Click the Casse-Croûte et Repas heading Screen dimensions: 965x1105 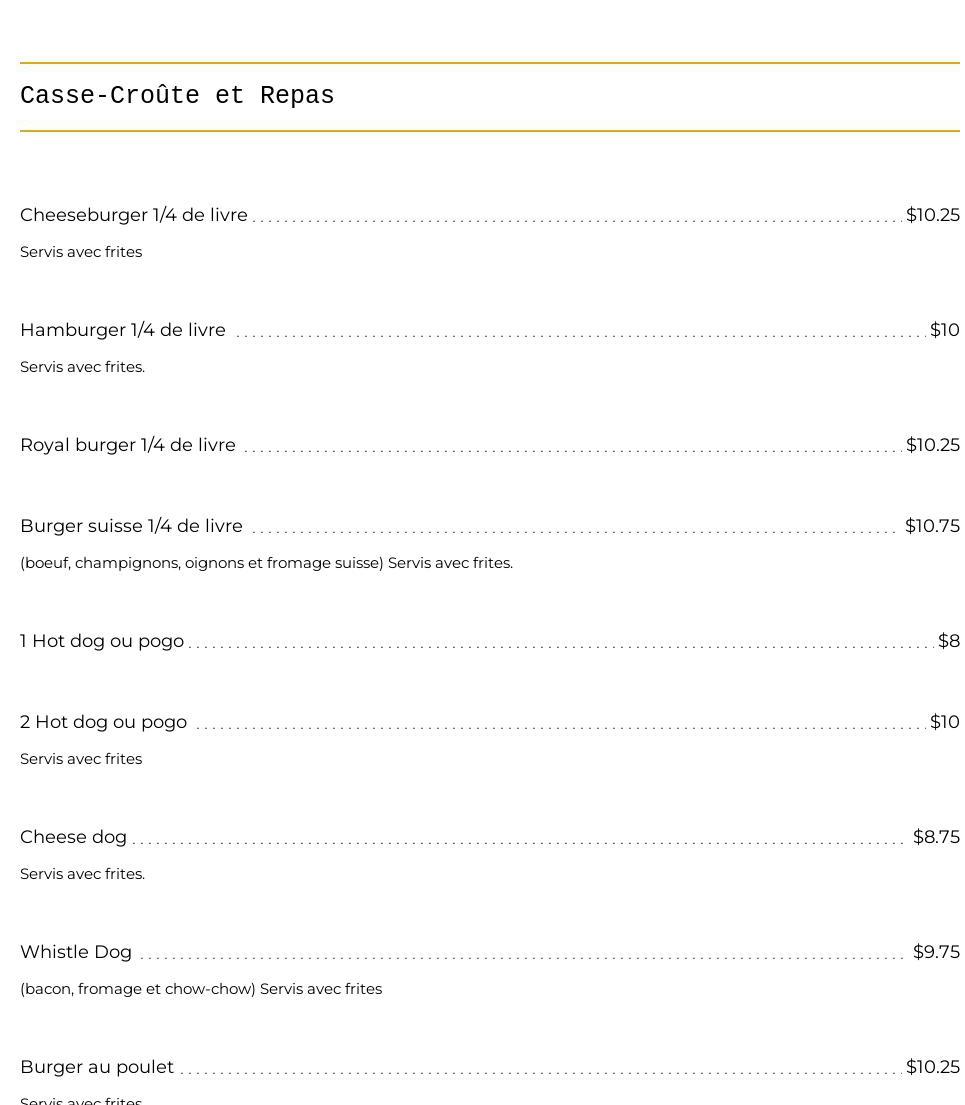click(177, 95)
